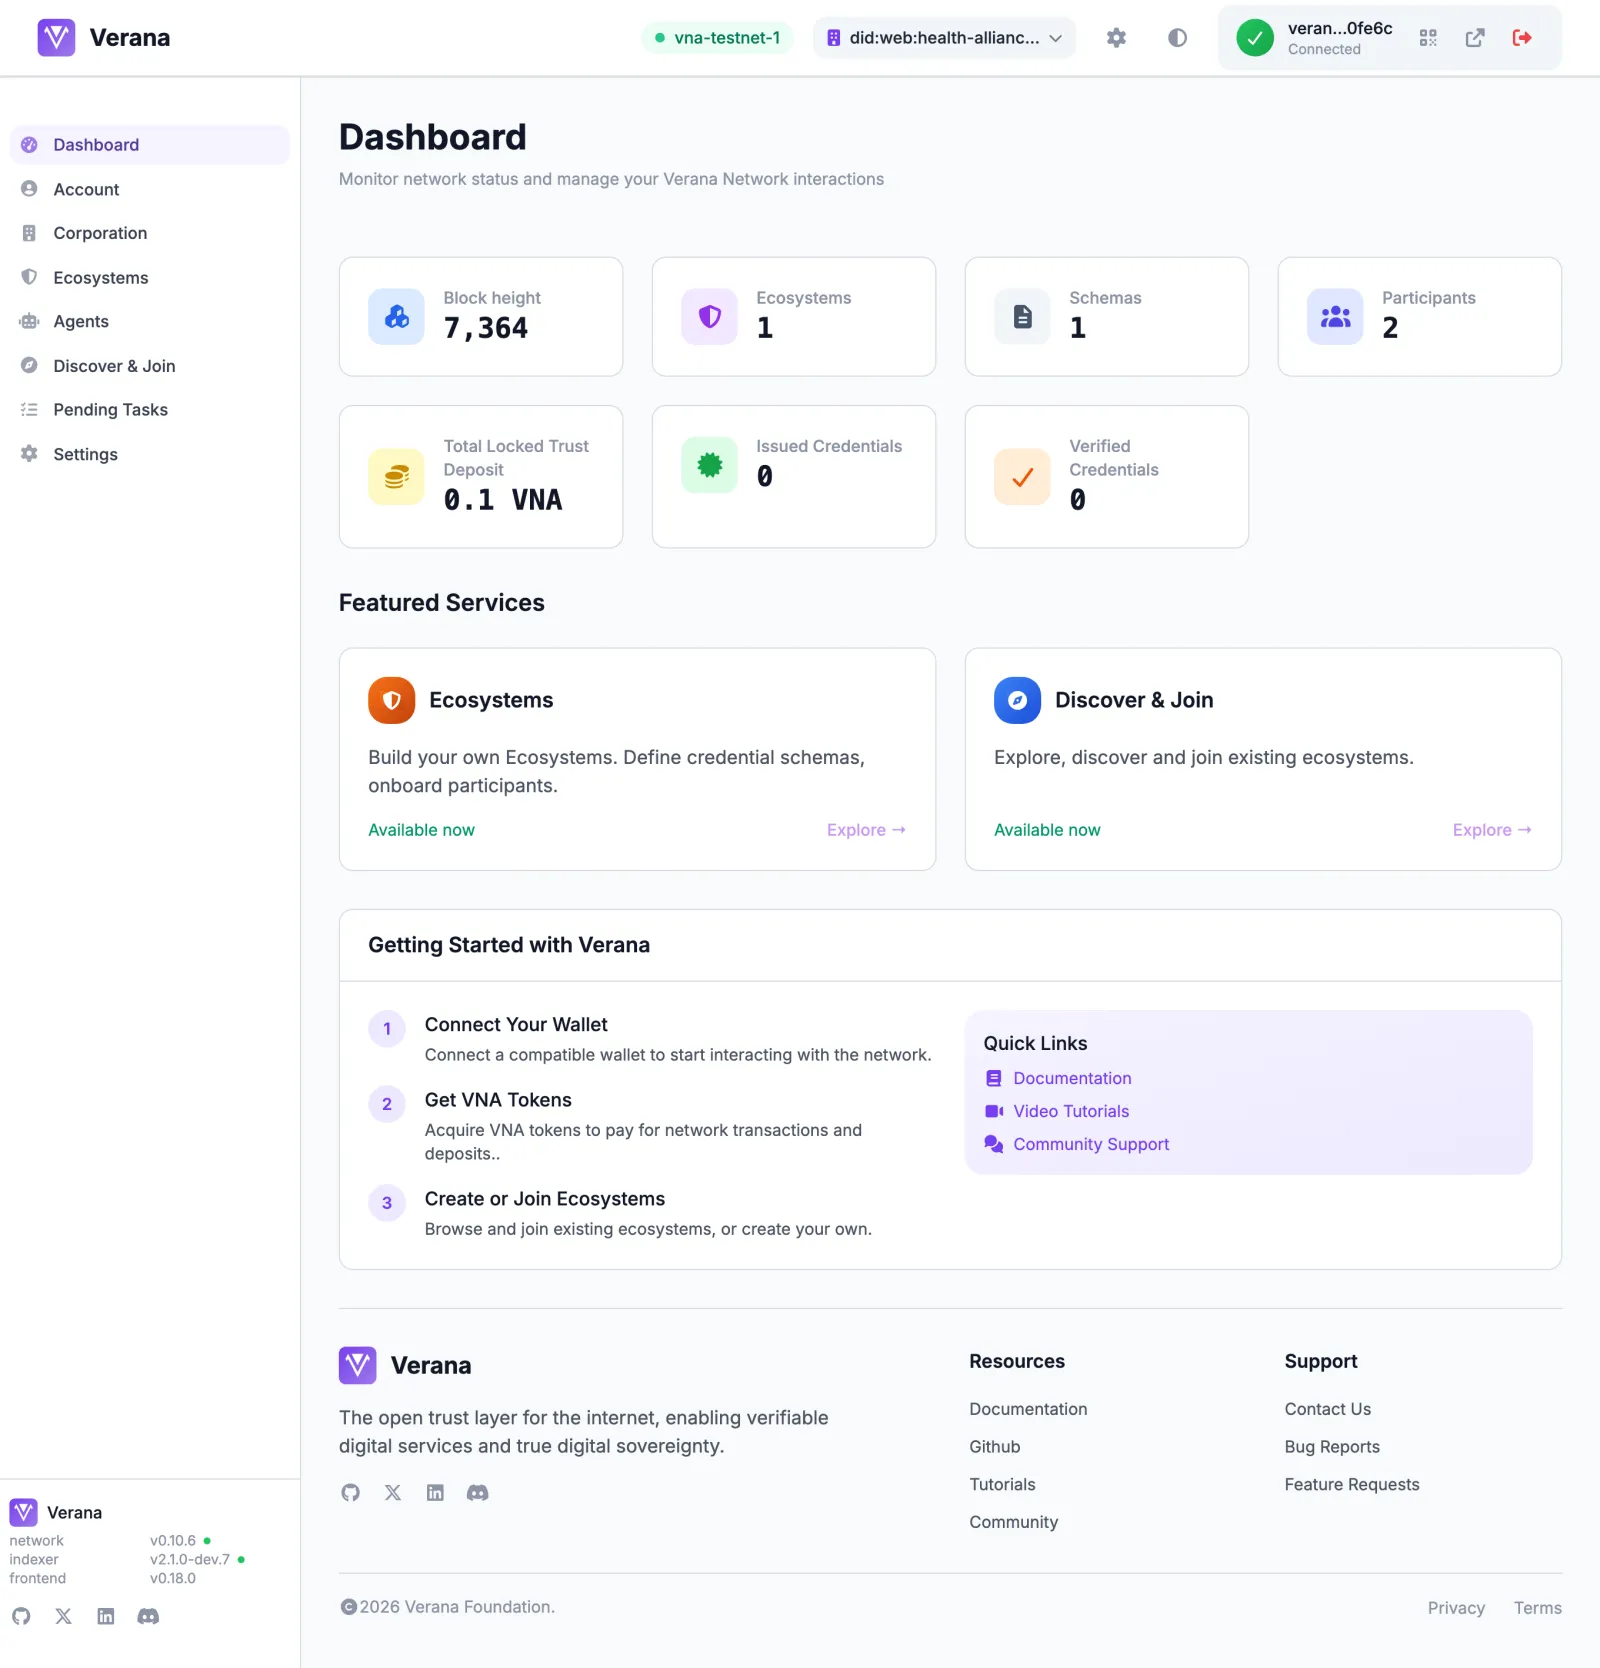Open LinkedIn icon in sidebar bottom

[x=106, y=1617]
